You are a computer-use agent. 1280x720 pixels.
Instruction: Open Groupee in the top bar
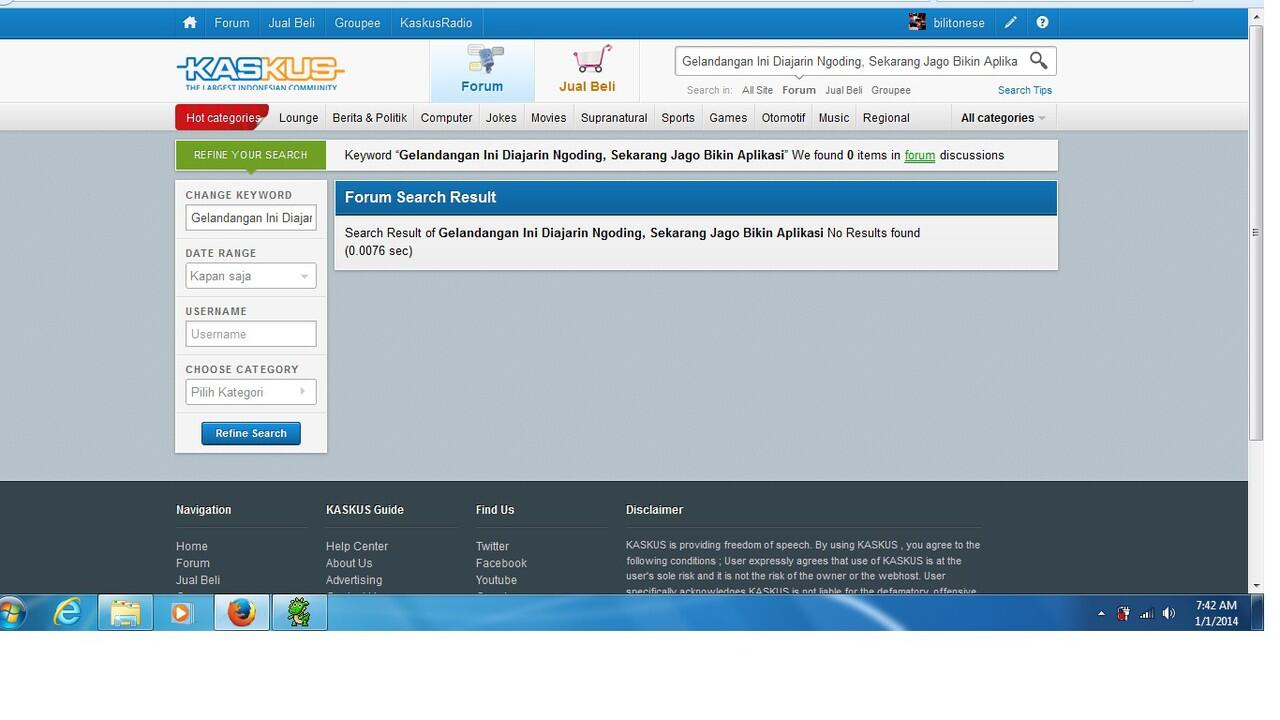tap(357, 22)
